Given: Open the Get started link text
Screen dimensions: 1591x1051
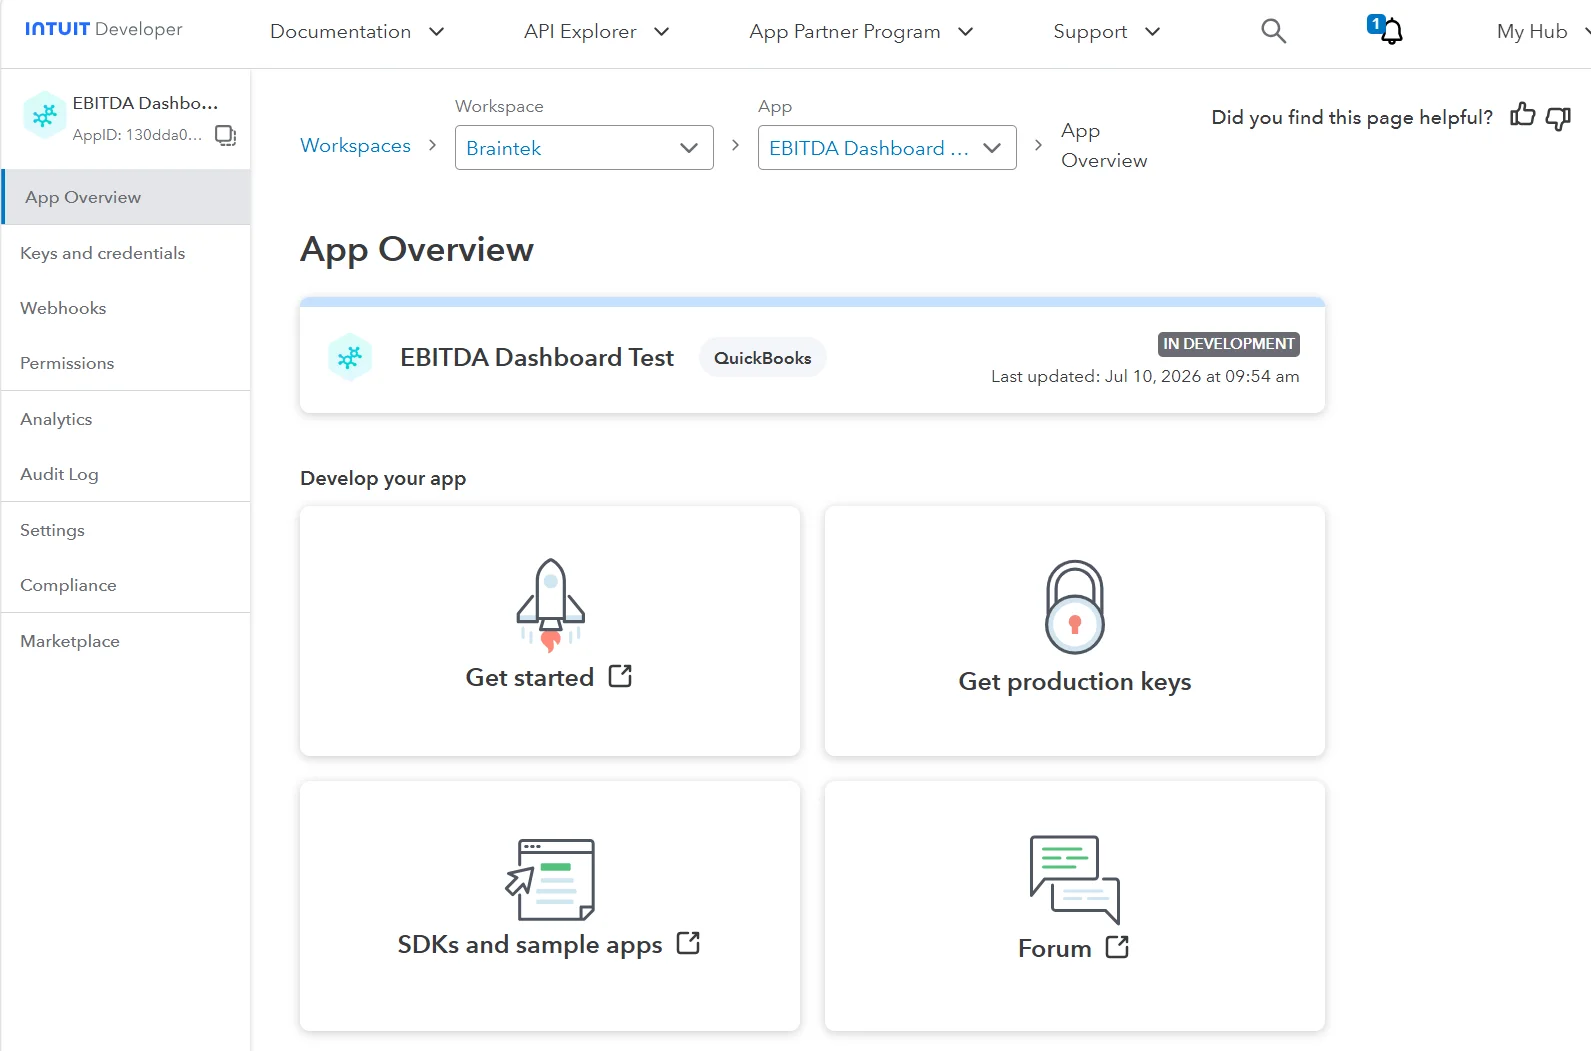Looking at the screenshot, I should 530,677.
